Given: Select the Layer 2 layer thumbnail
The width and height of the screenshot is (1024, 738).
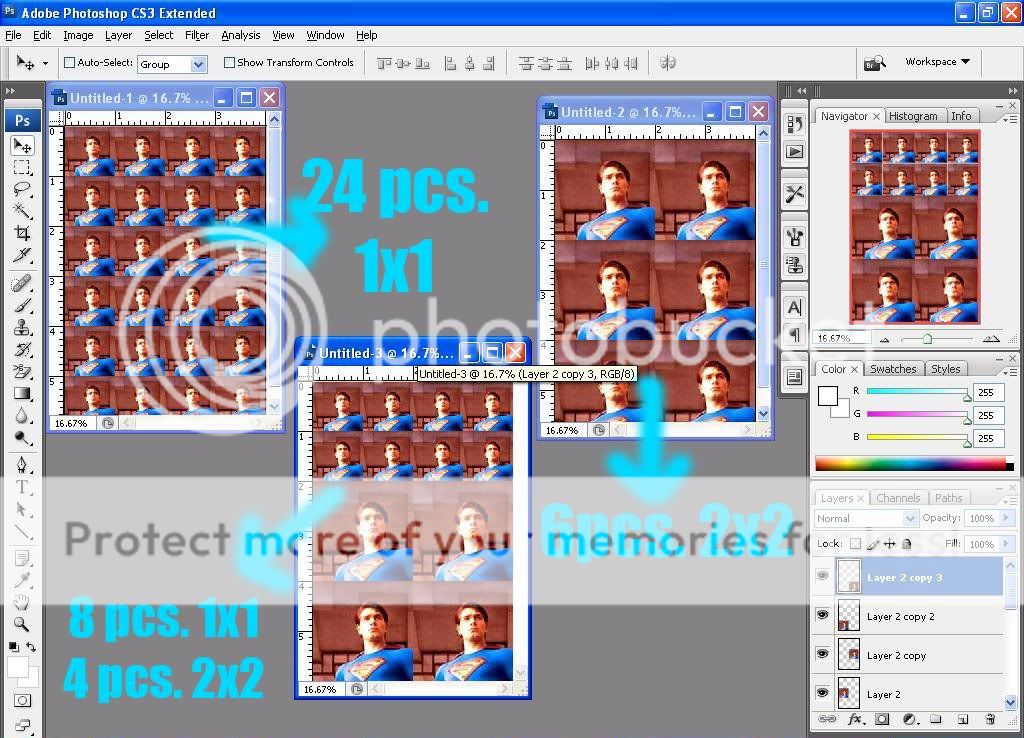Looking at the screenshot, I should point(847,693).
